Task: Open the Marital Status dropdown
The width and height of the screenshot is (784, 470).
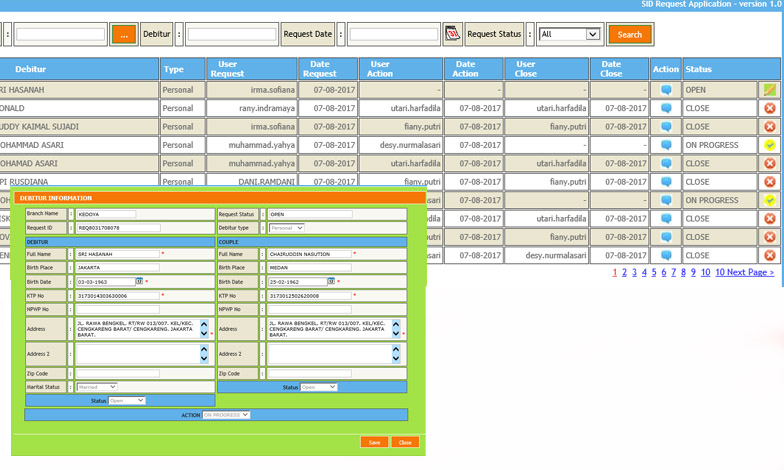Action: pos(97,387)
